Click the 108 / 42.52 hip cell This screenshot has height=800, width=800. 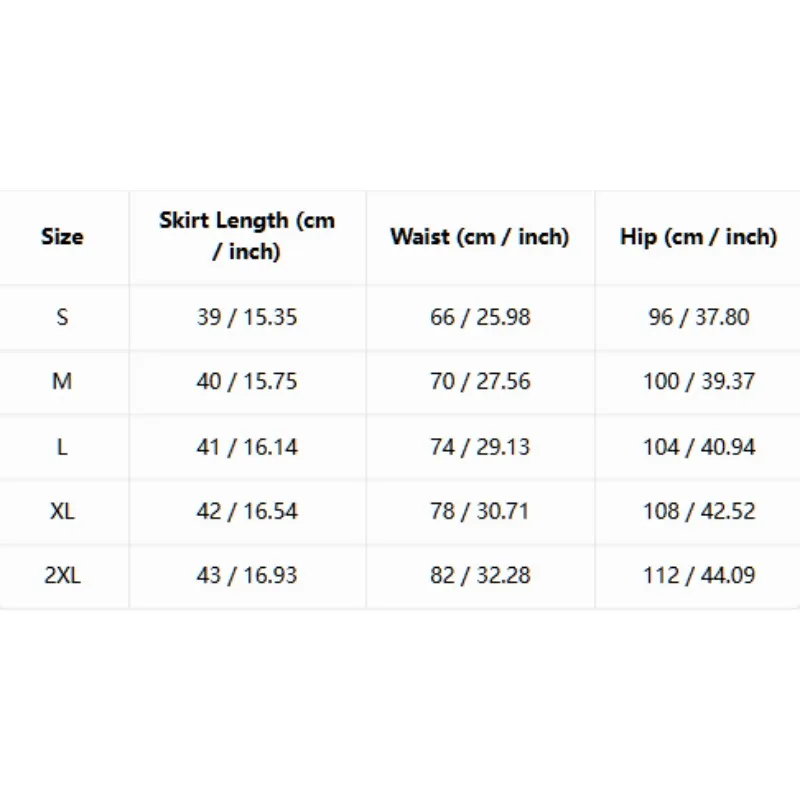click(699, 511)
